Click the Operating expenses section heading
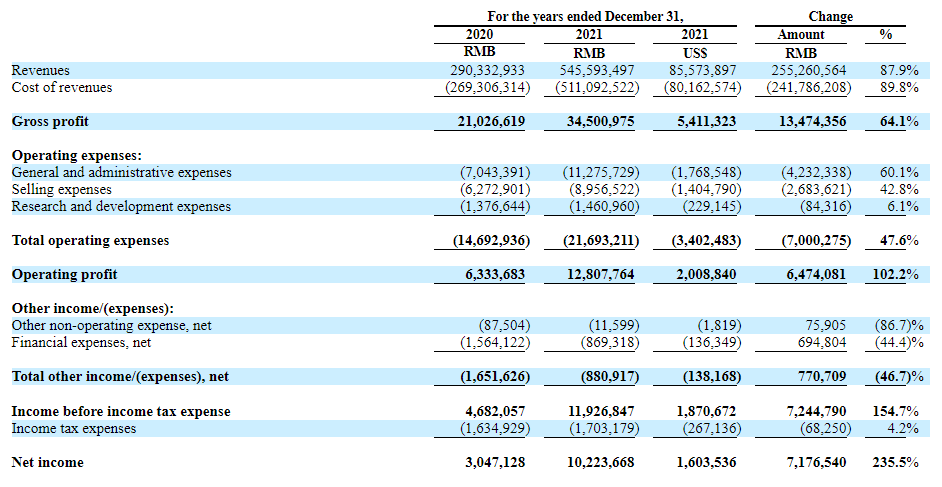Viewport: 942px width, 487px height. coord(76,156)
